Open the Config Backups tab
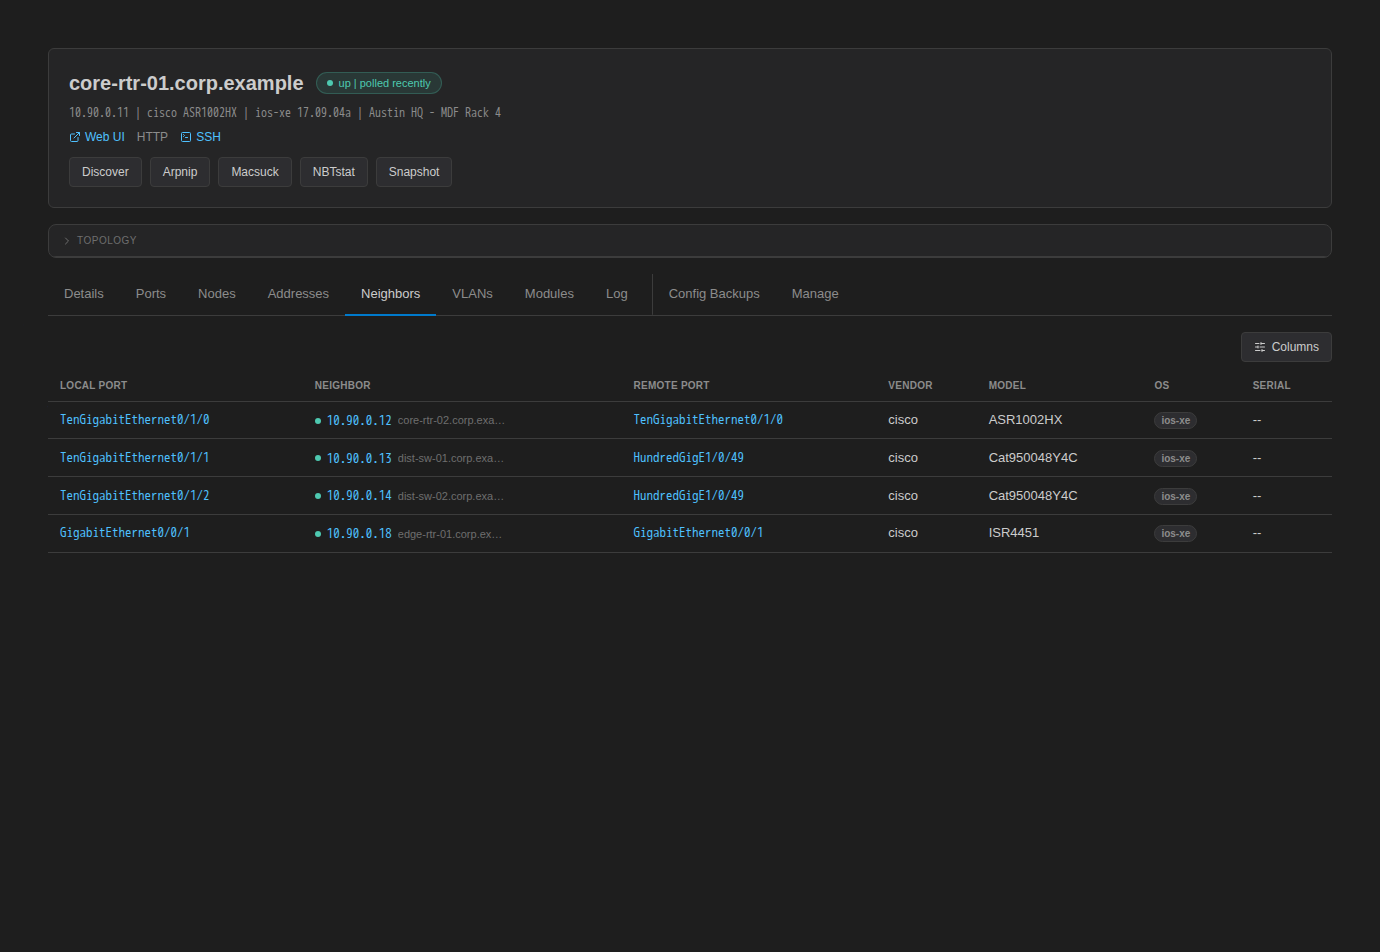 [x=714, y=294]
